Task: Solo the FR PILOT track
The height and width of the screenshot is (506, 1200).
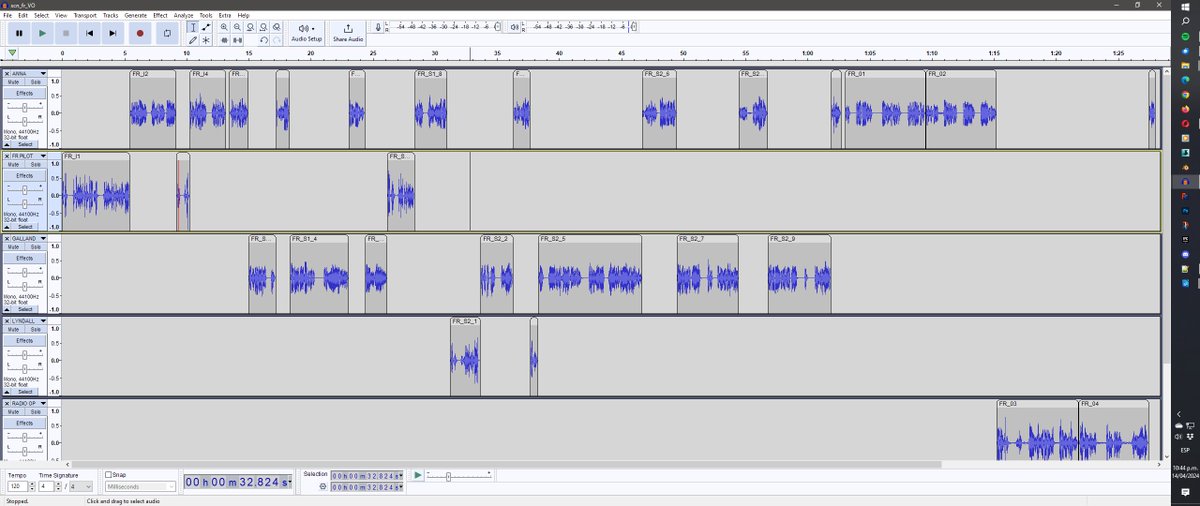Action: pos(37,165)
